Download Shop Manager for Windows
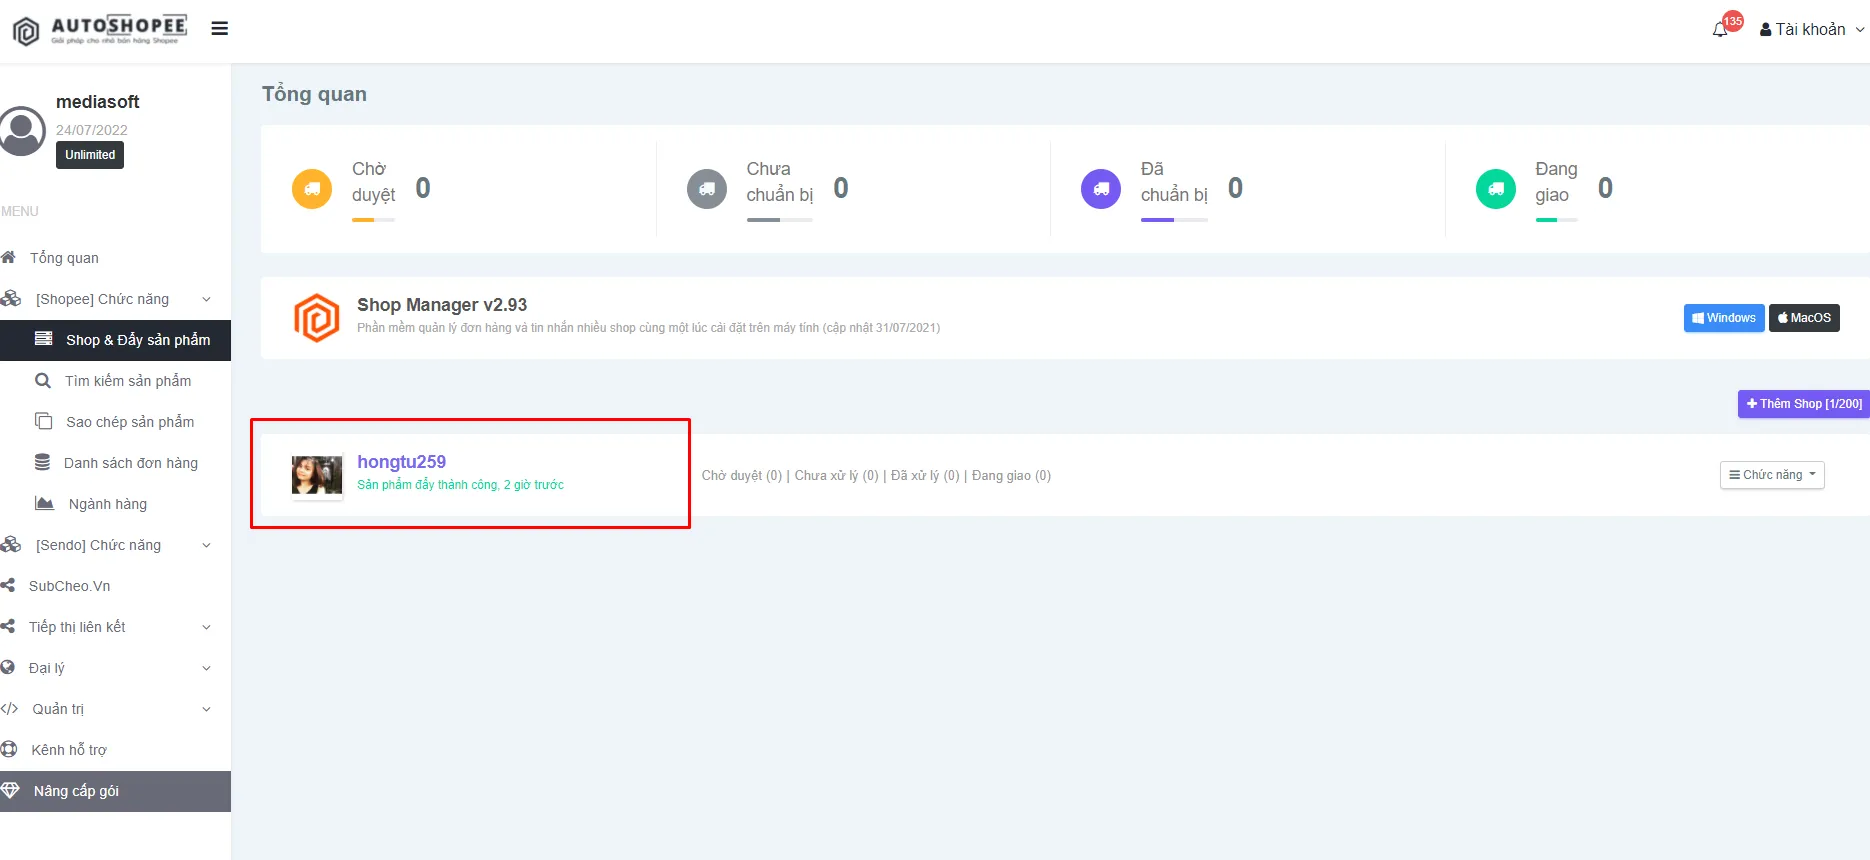Viewport: 1870px width, 860px height. tap(1724, 318)
